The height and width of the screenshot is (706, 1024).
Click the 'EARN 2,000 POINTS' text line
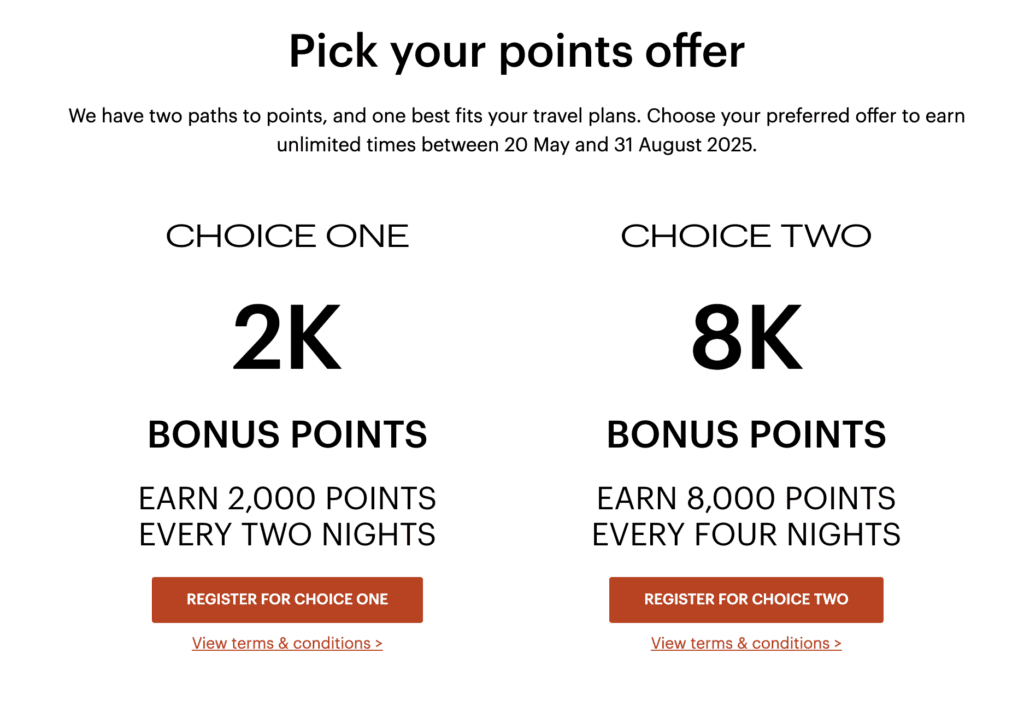coord(287,499)
